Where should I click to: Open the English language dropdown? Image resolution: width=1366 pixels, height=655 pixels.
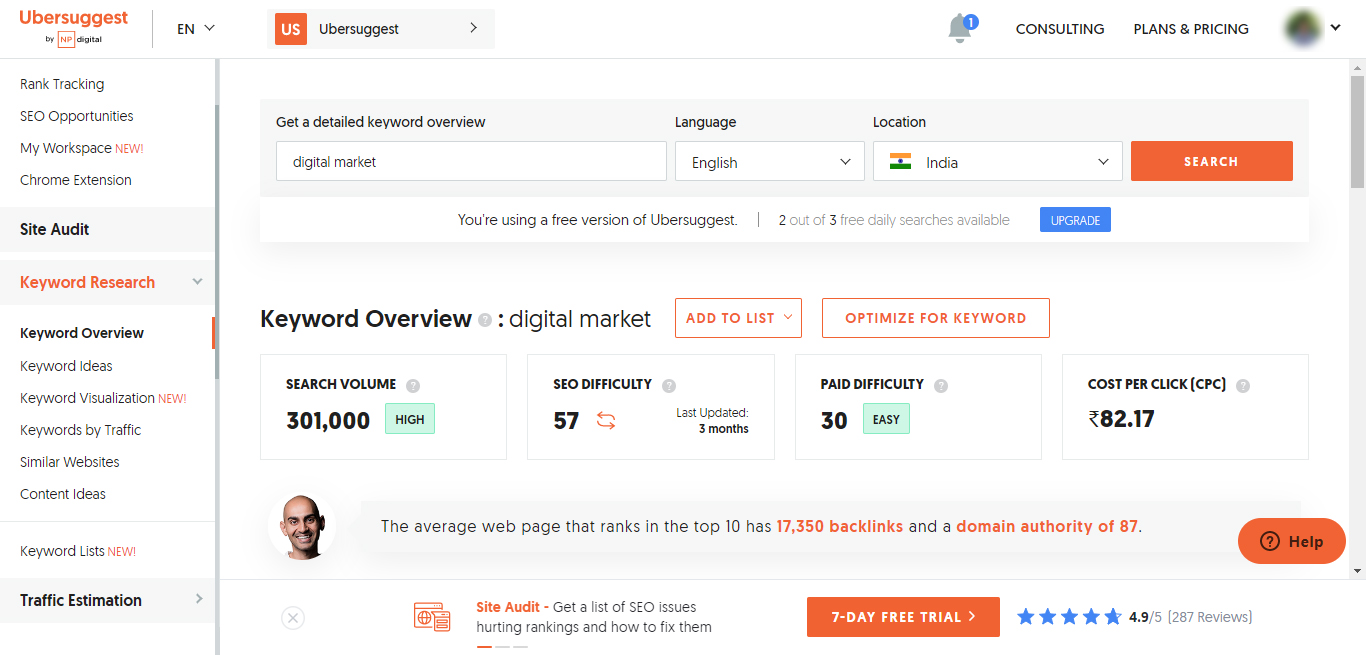pyautogui.click(x=770, y=161)
